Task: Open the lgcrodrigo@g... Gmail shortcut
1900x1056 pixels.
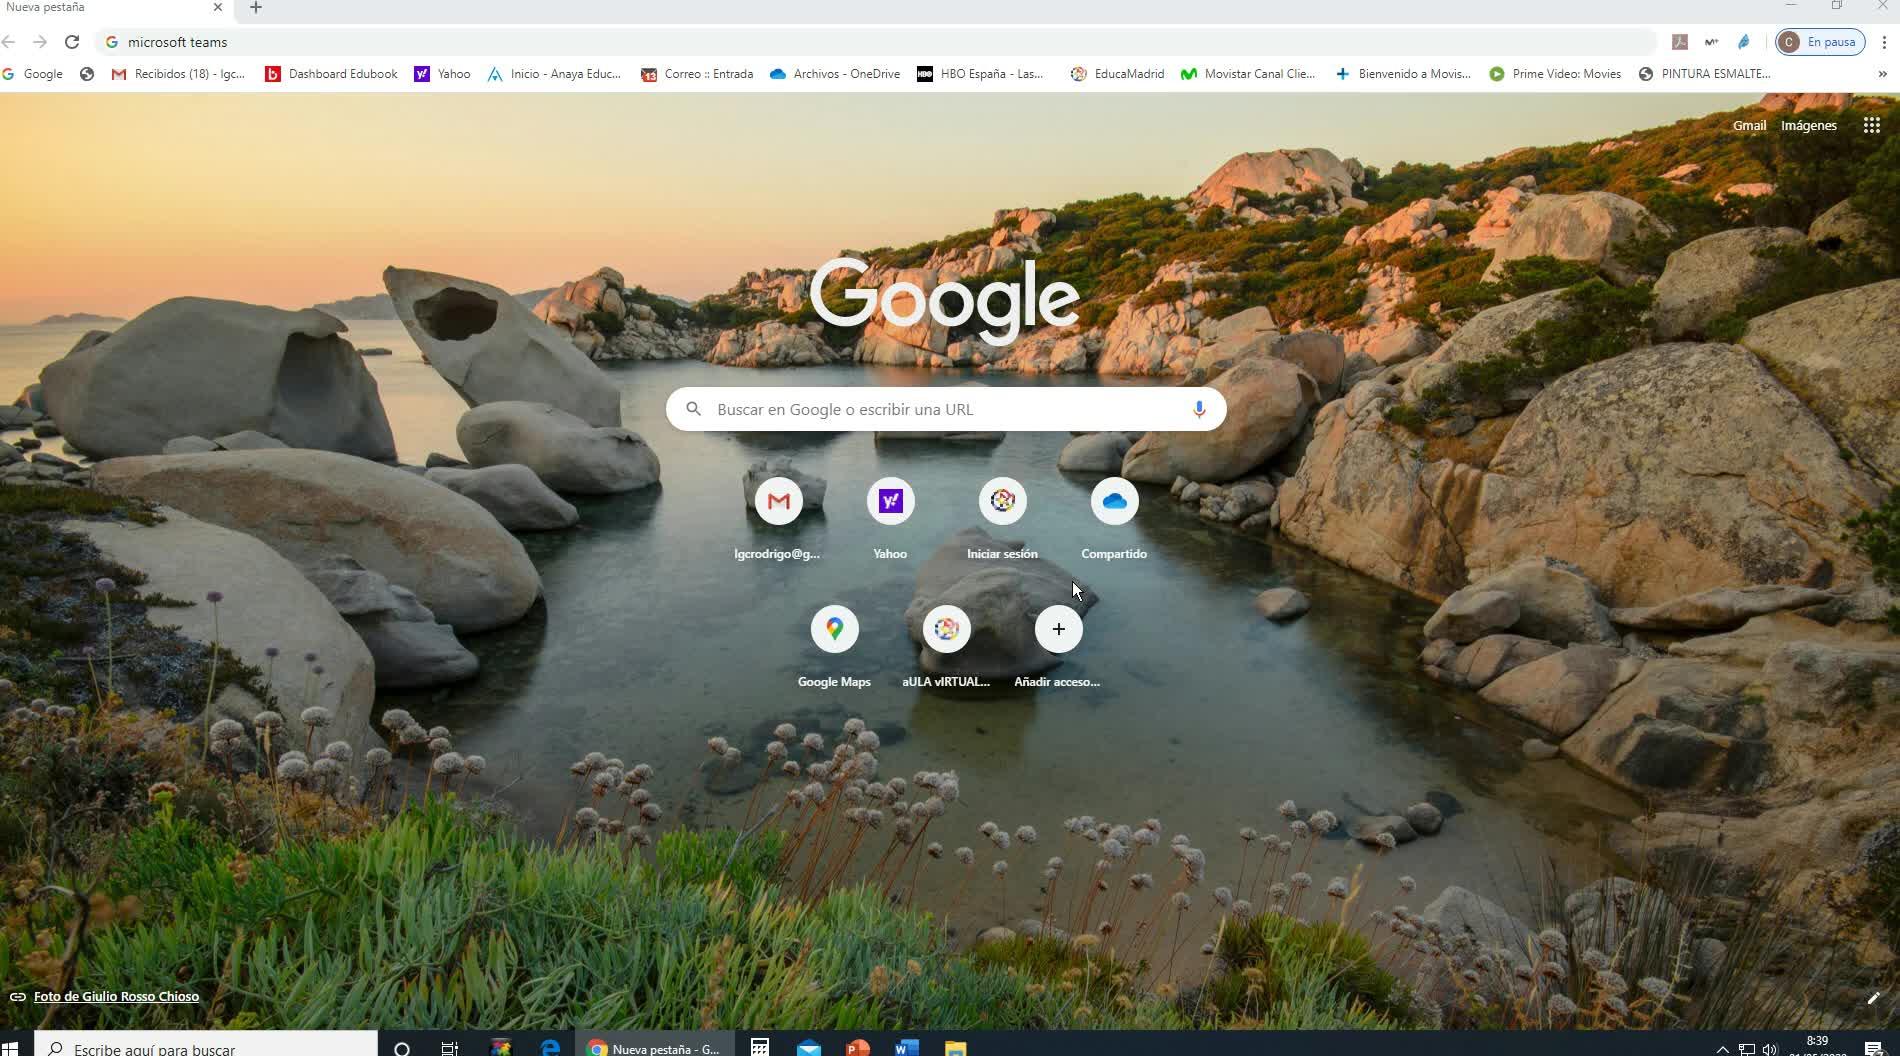Action: pyautogui.click(x=778, y=517)
